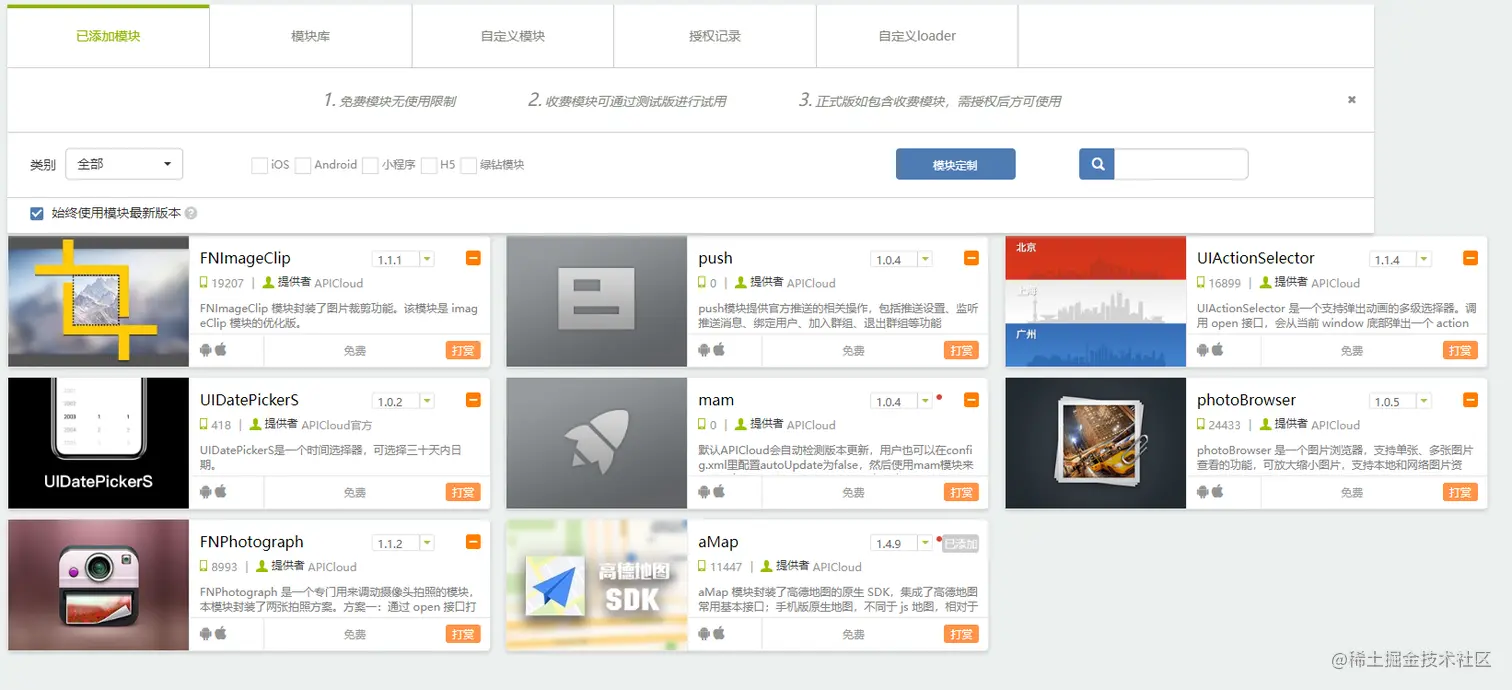
Task: Click the Apple icon on photoBrowser card
Action: point(1217,492)
